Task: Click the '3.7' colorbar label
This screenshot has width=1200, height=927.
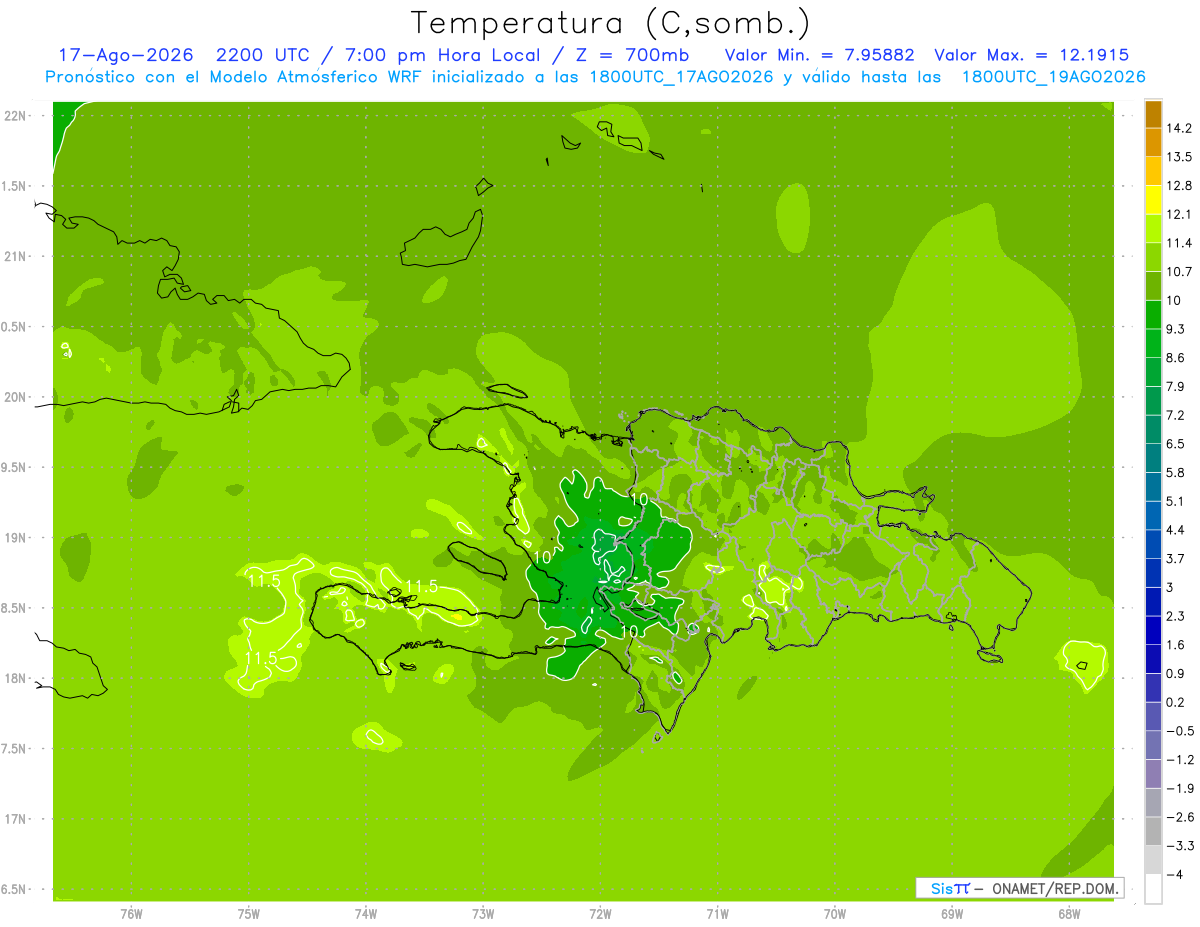Action: point(1176,559)
